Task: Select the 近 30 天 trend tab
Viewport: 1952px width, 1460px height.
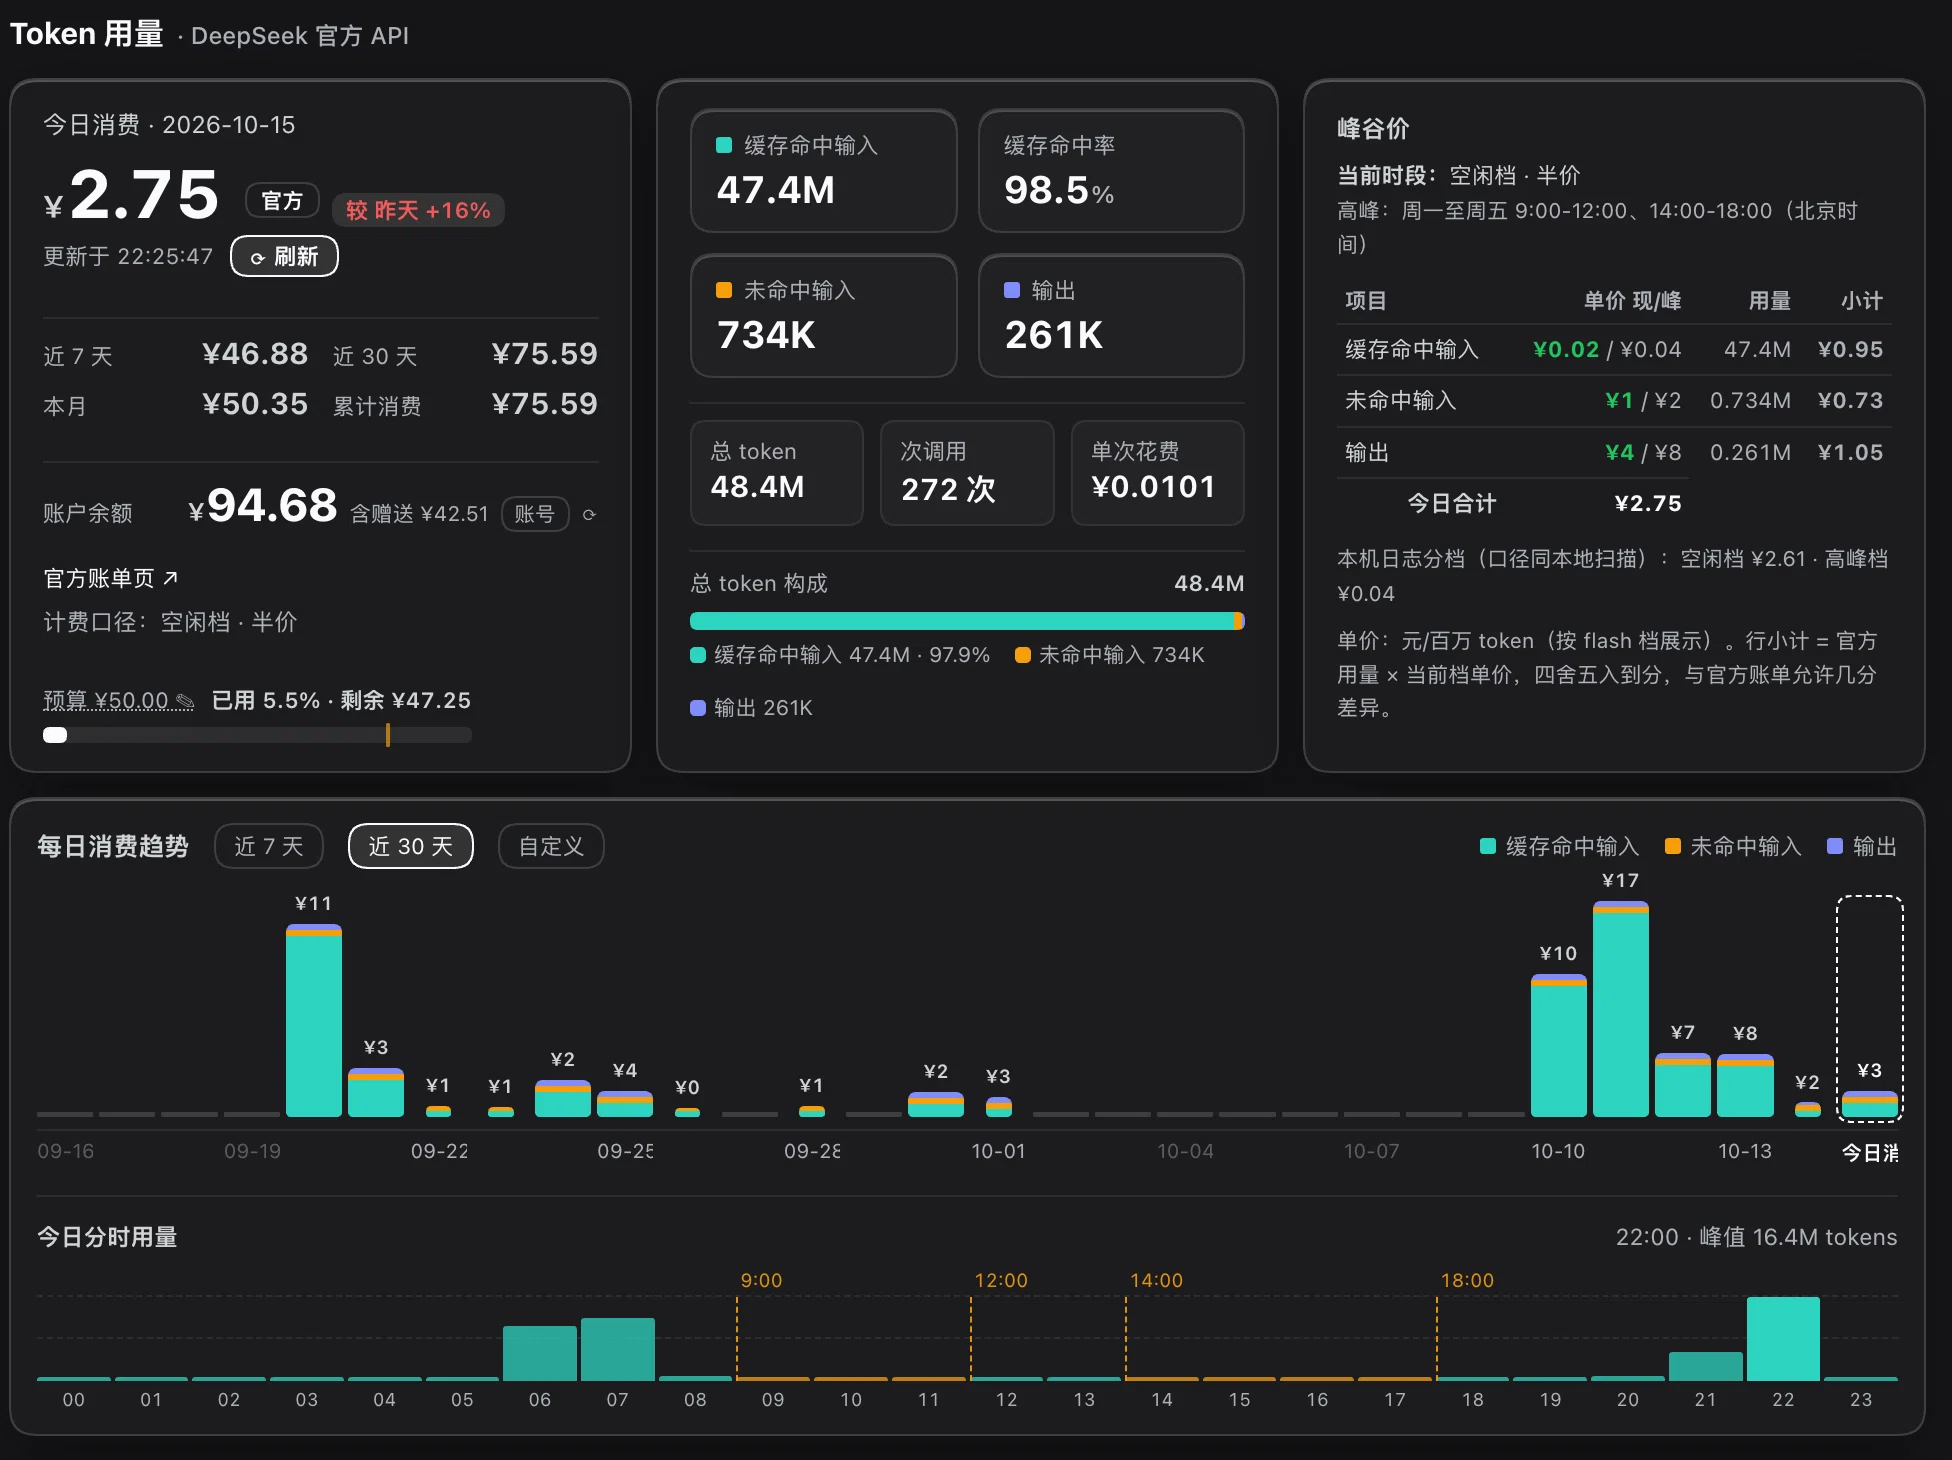Action: (410, 846)
